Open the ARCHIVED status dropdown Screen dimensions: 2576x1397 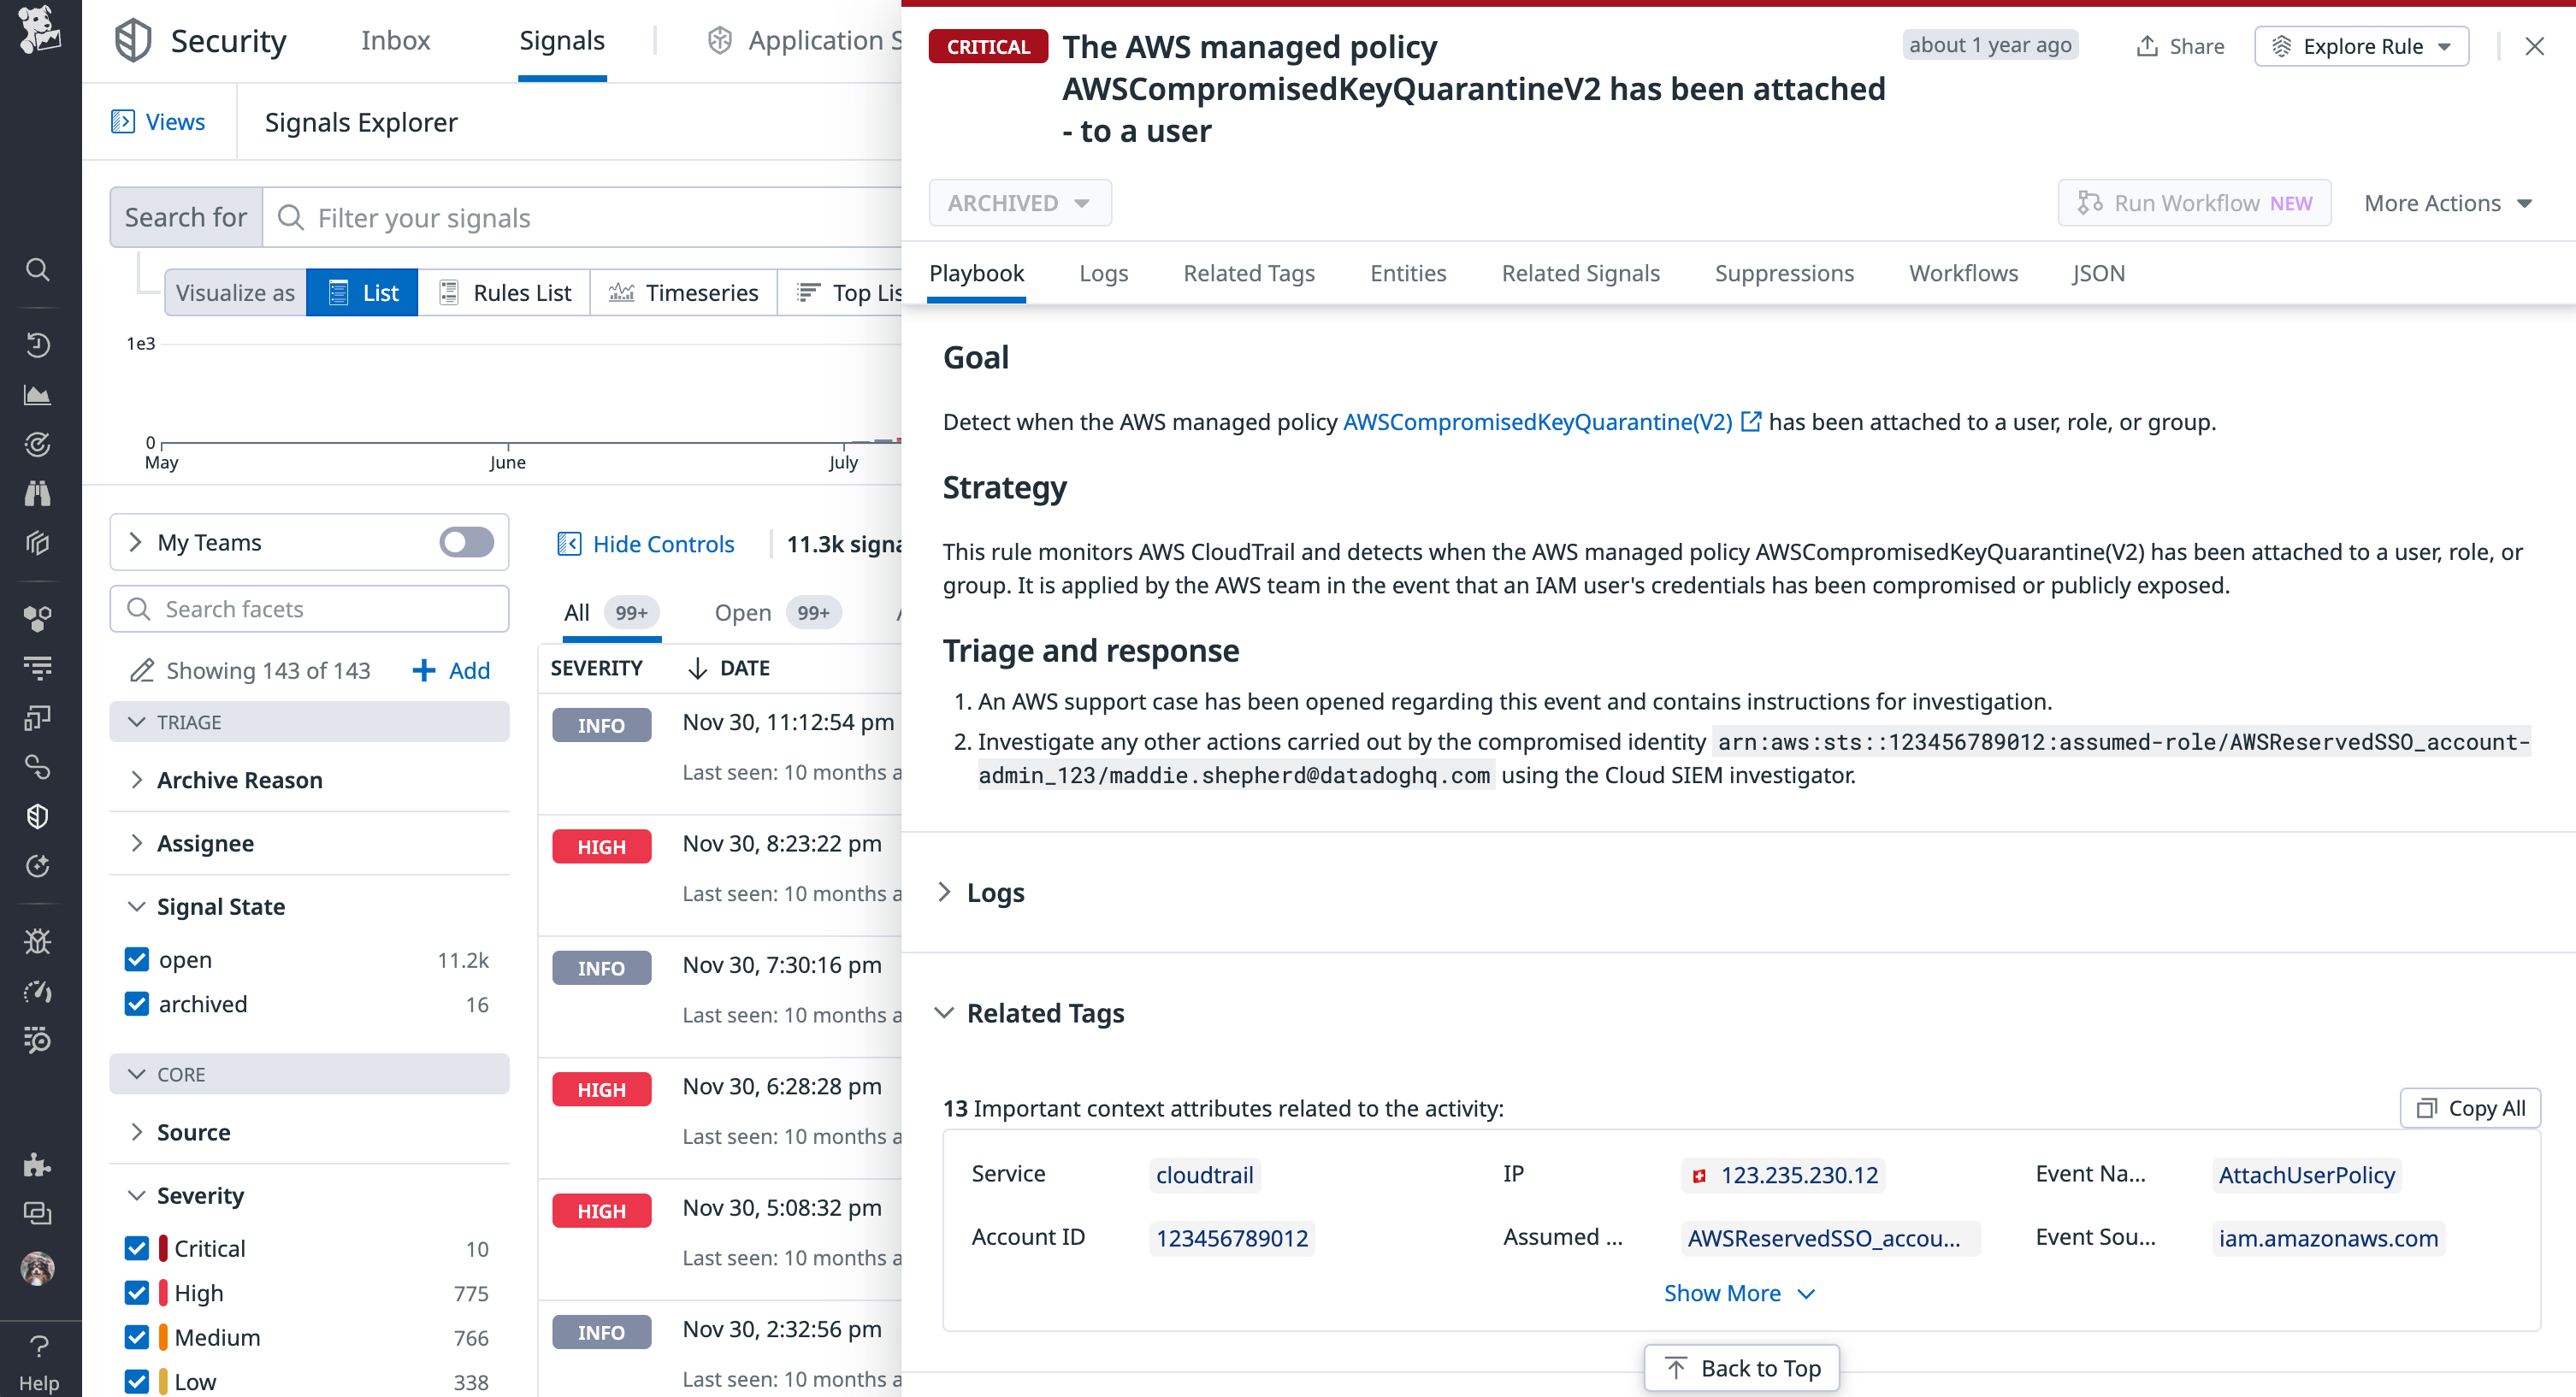(x=1019, y=202)
